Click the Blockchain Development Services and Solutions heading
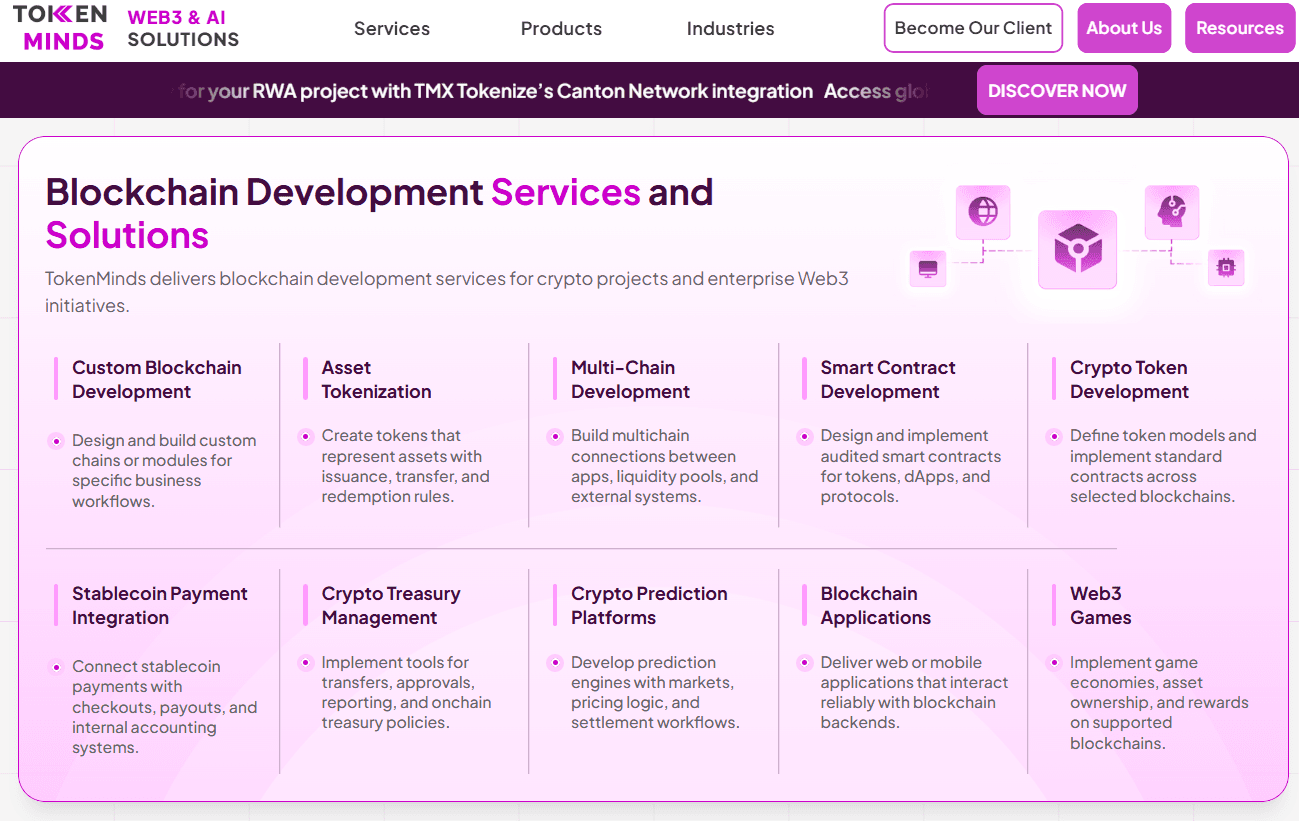The image size is (1299, 821). point(379,213)
